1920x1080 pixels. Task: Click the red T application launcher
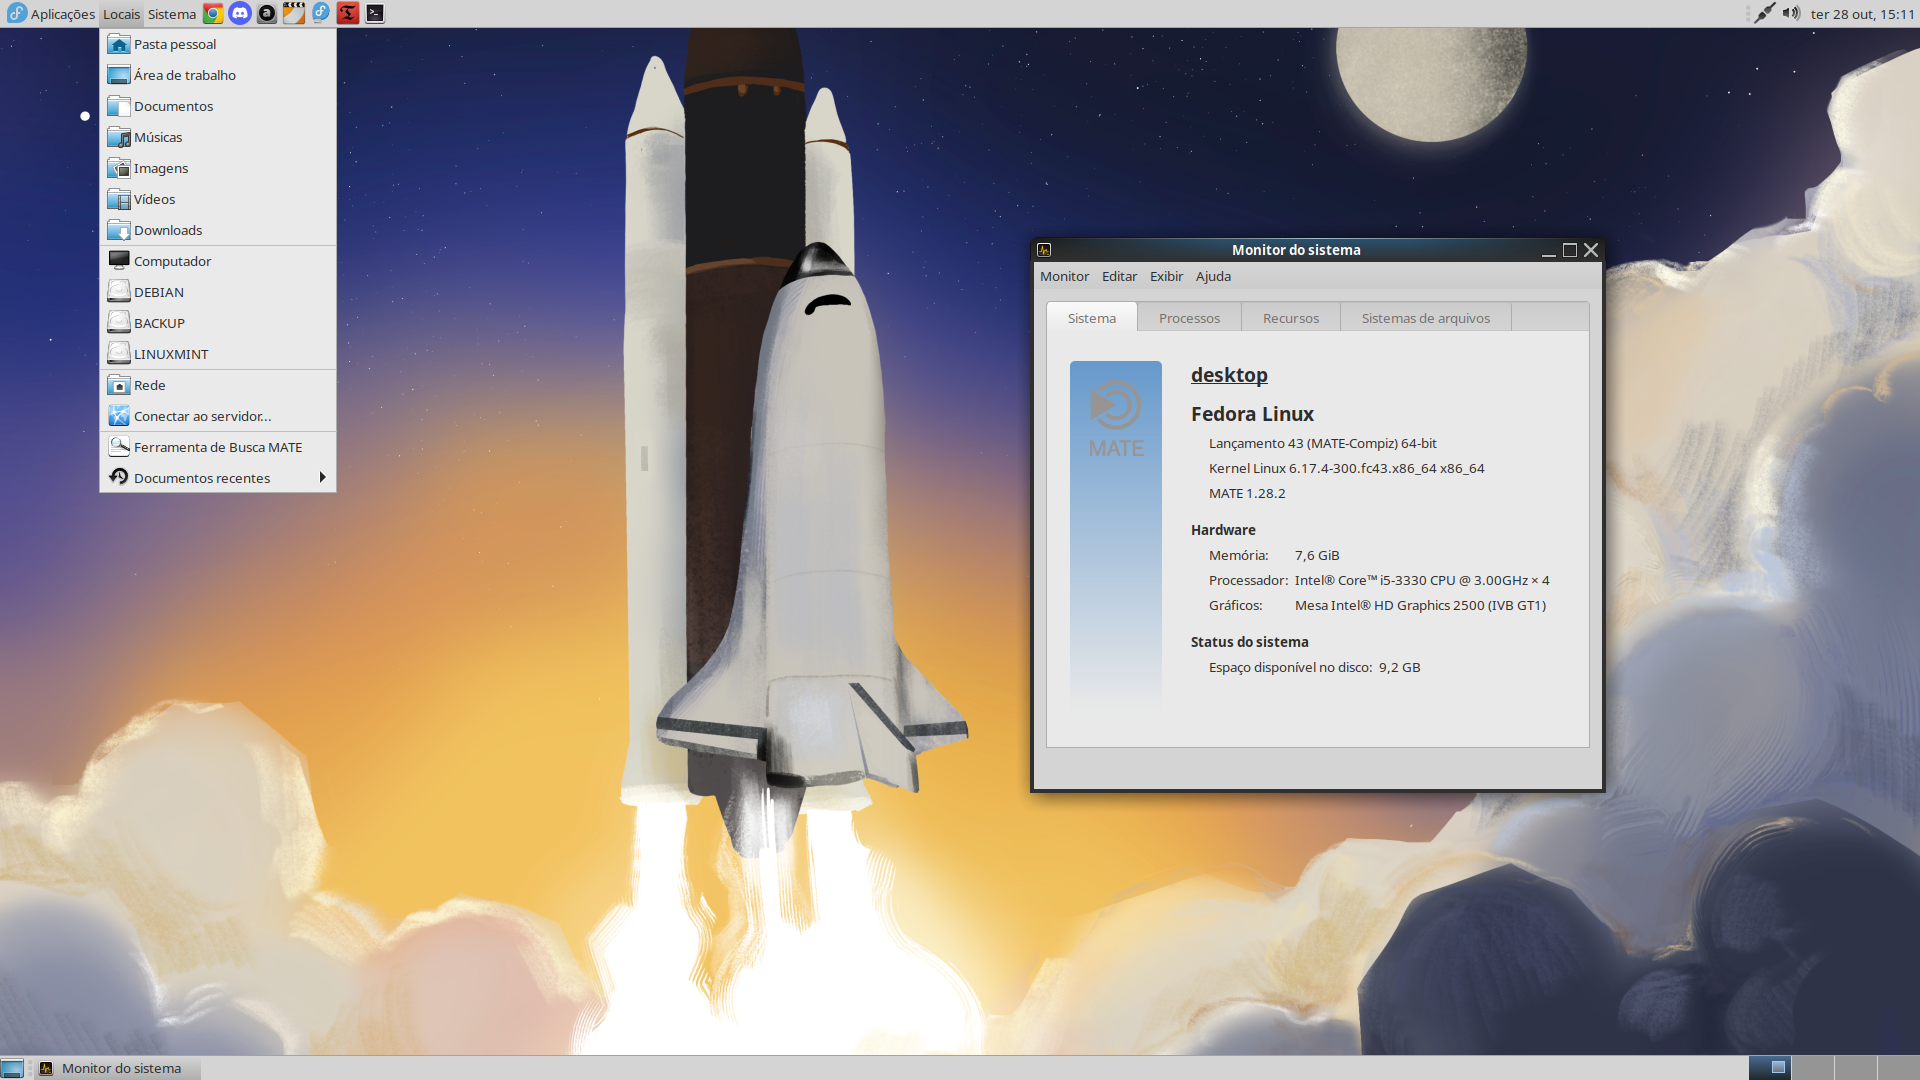pos(348,14)
